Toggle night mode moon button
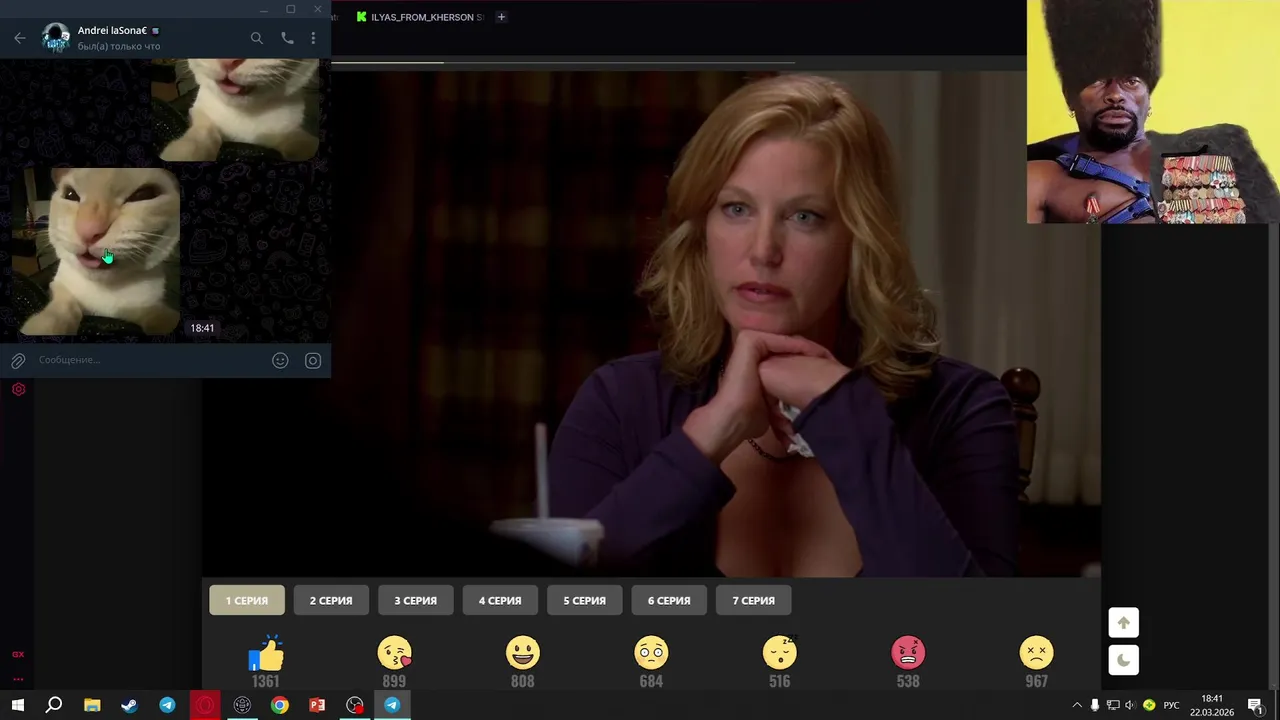Viewport: 1280px width, 720px height. [x=1124, y=660]
